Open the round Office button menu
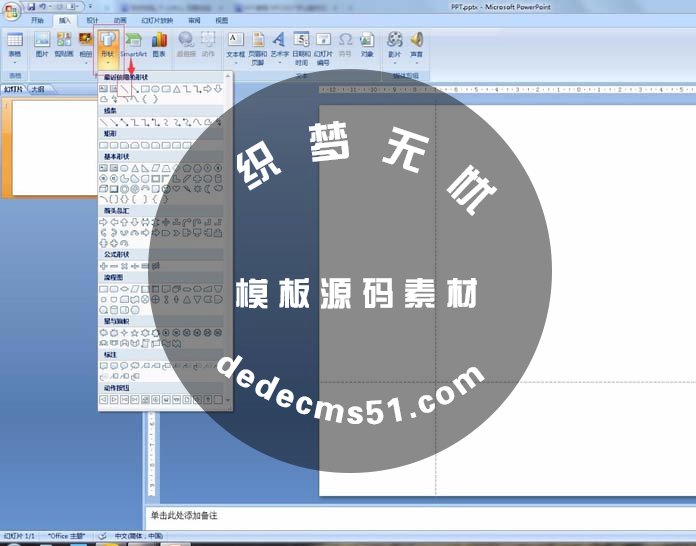The height and width of the screenshot is (546, 696). click(x=11, y=10)
